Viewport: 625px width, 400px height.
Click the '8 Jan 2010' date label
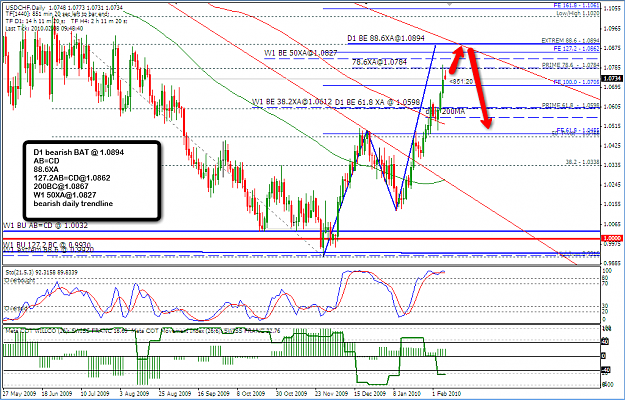click(x=409, y=393)
